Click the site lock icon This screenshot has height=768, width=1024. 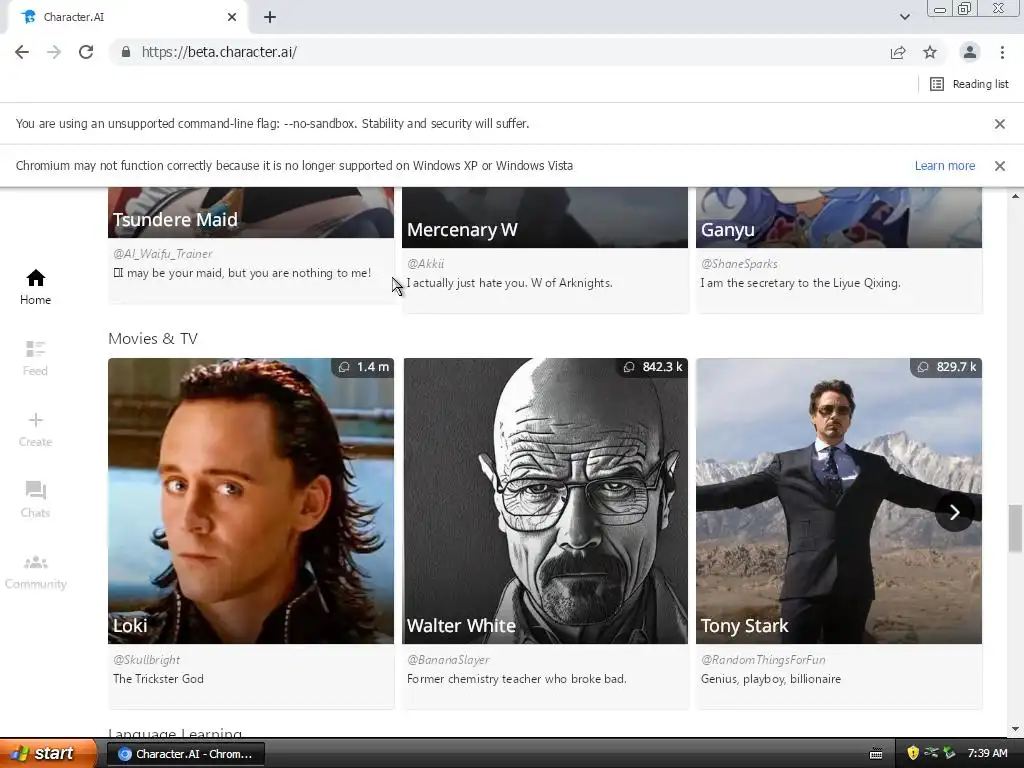point(126,52)
